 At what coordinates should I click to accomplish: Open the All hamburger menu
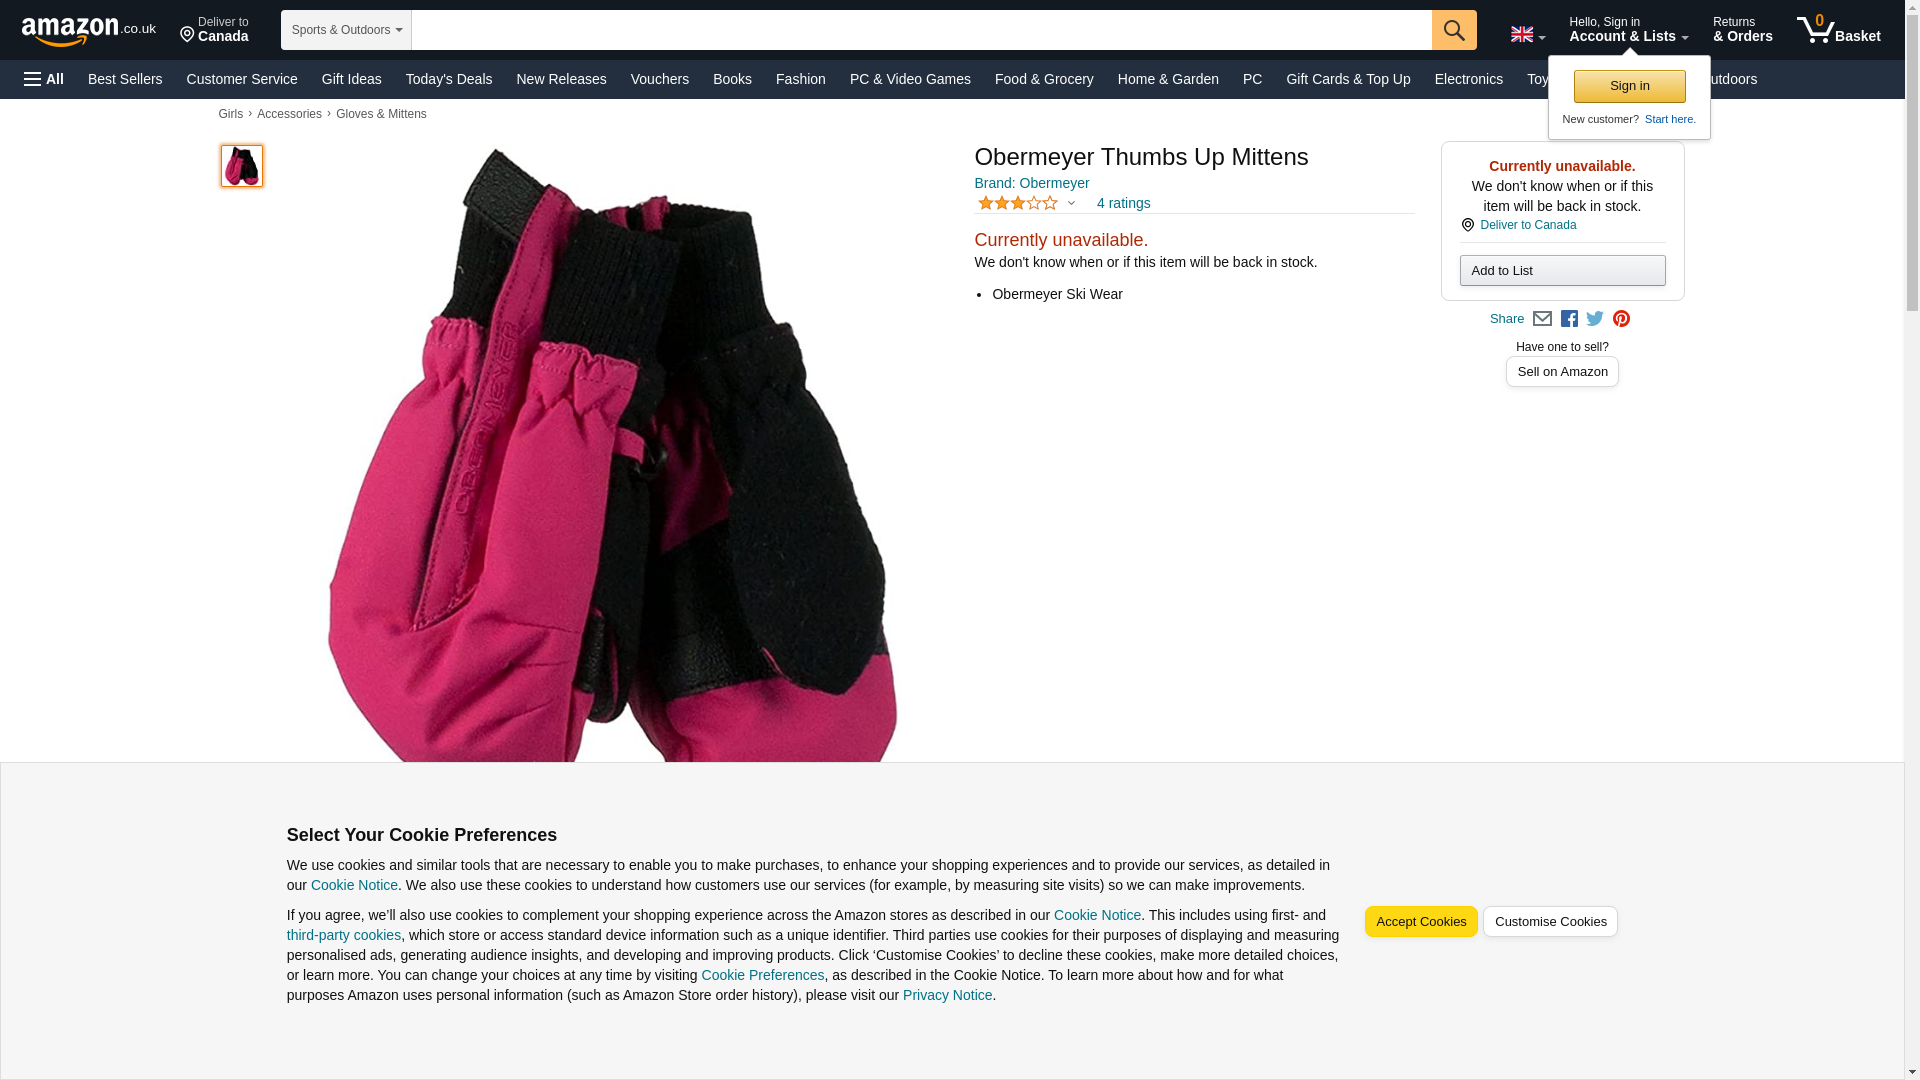tap(44, 79)
